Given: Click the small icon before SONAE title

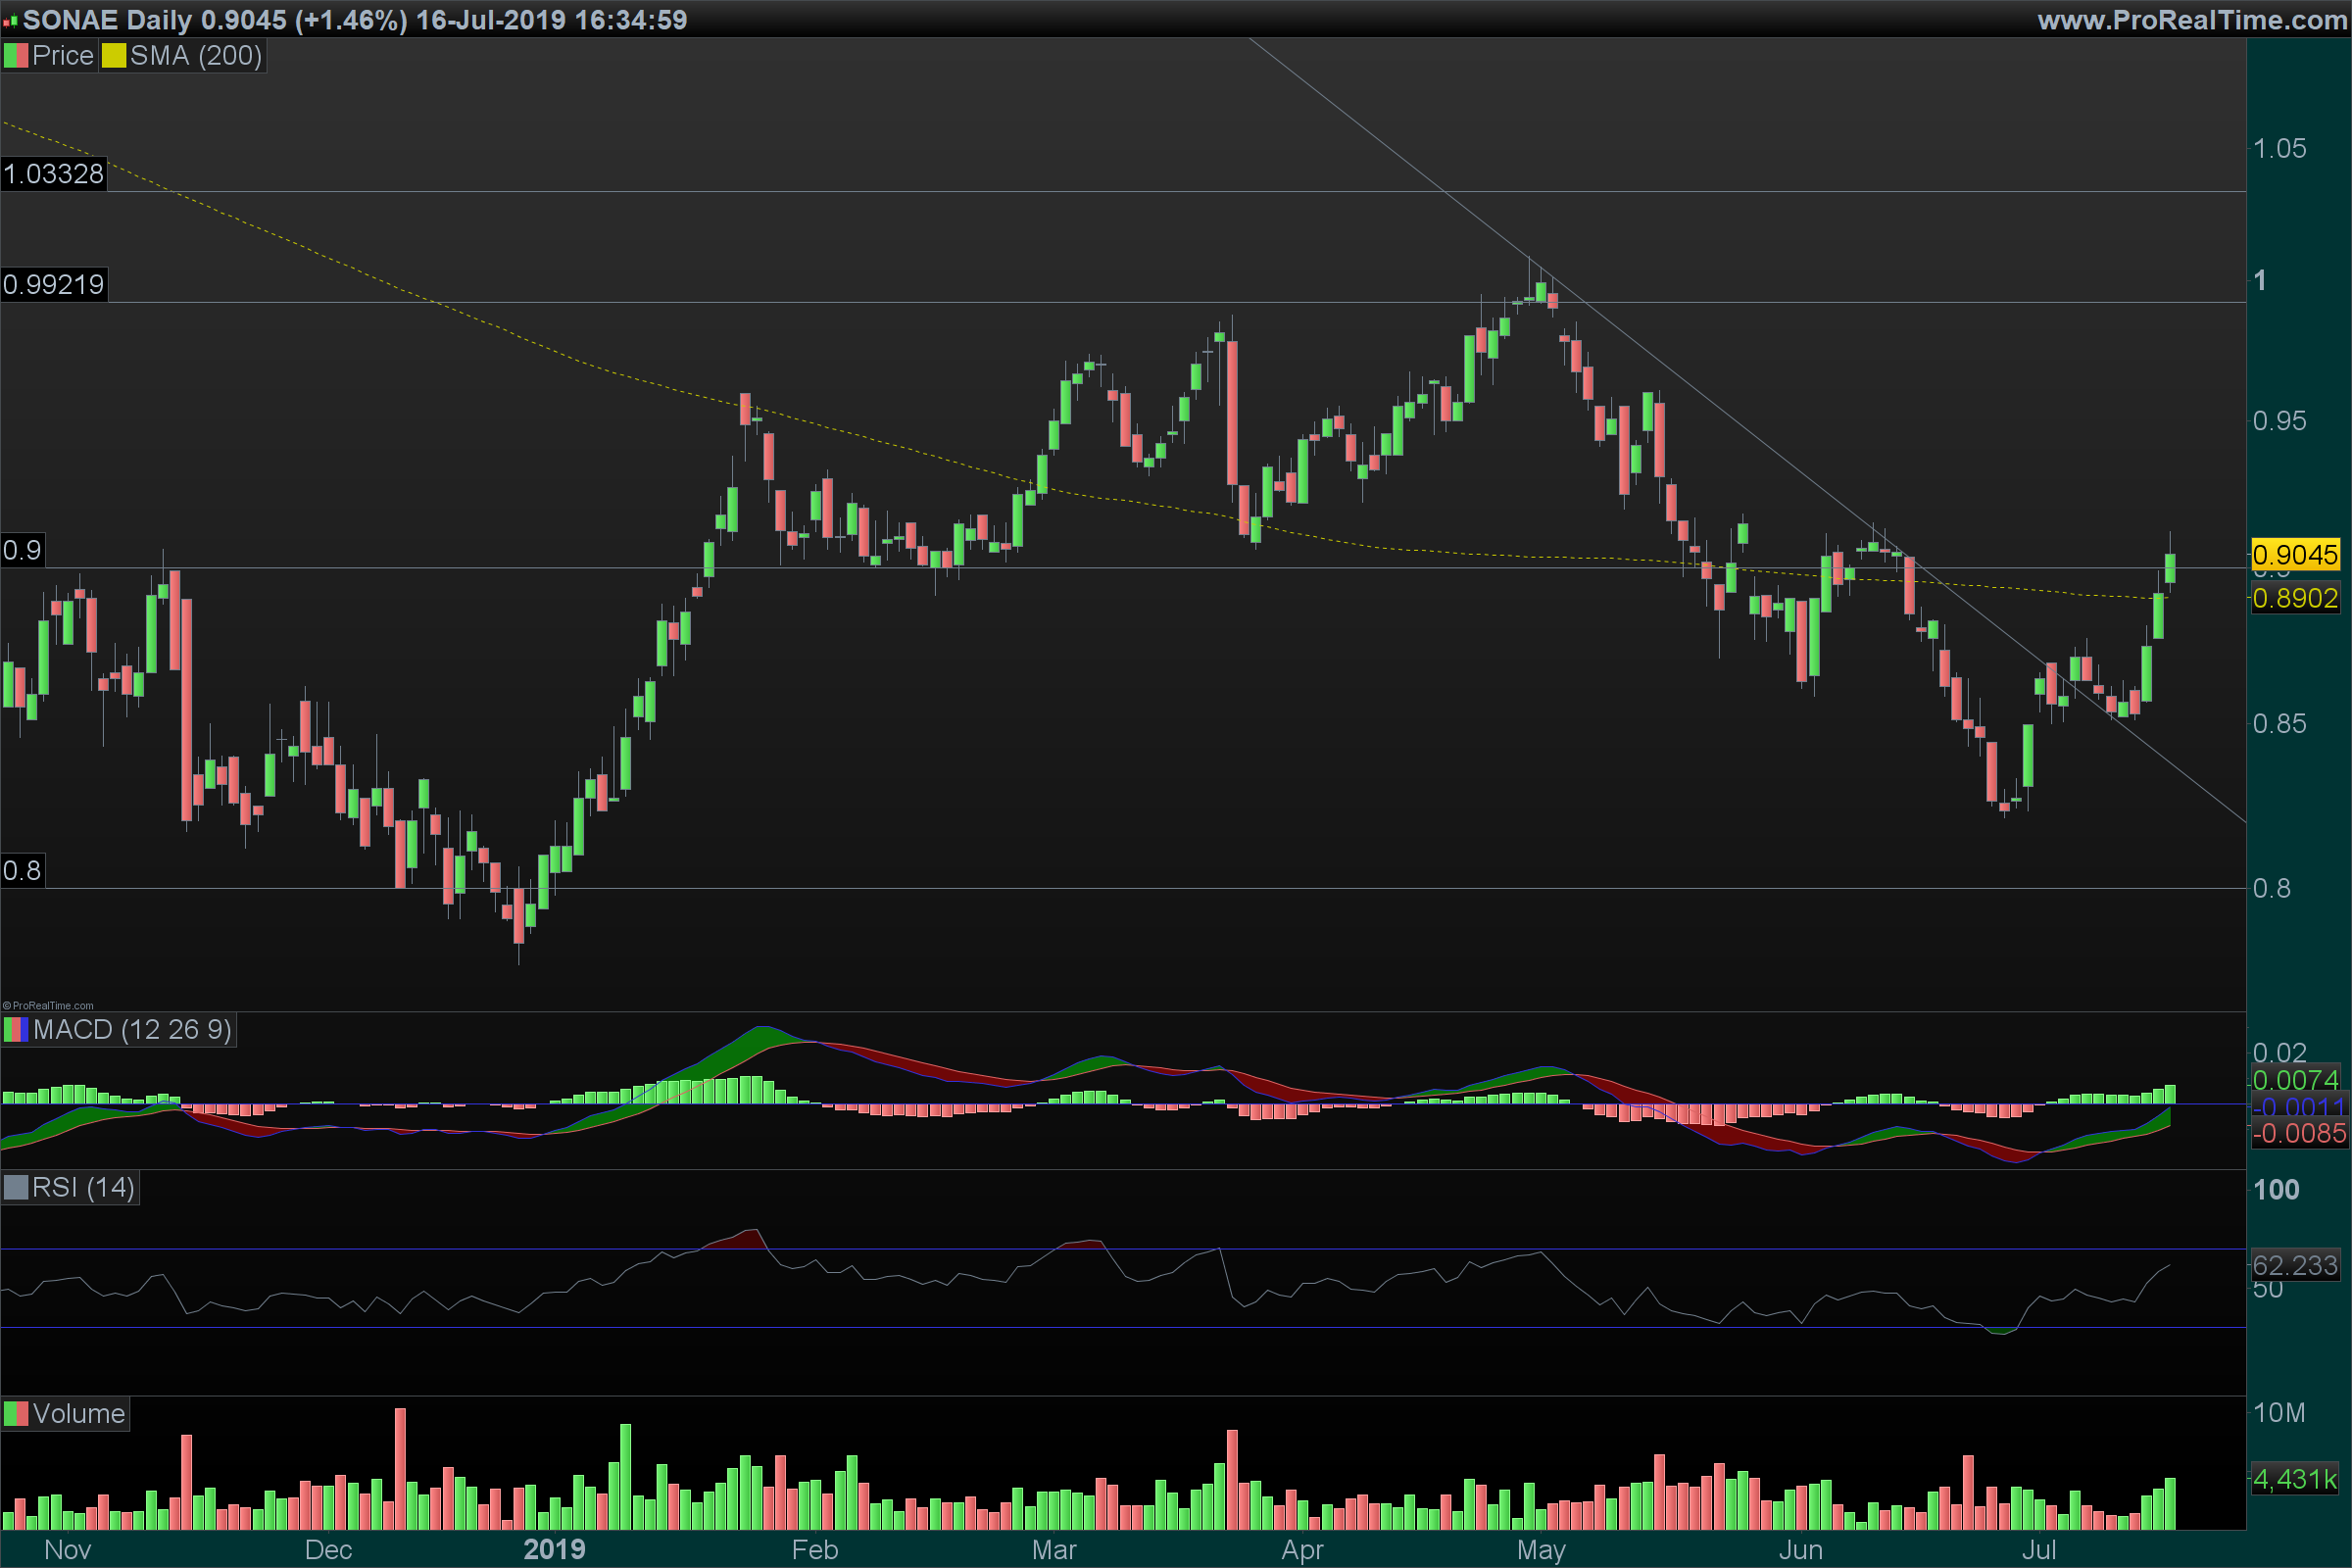Looking at the screenshot, I should pos(10,20).
